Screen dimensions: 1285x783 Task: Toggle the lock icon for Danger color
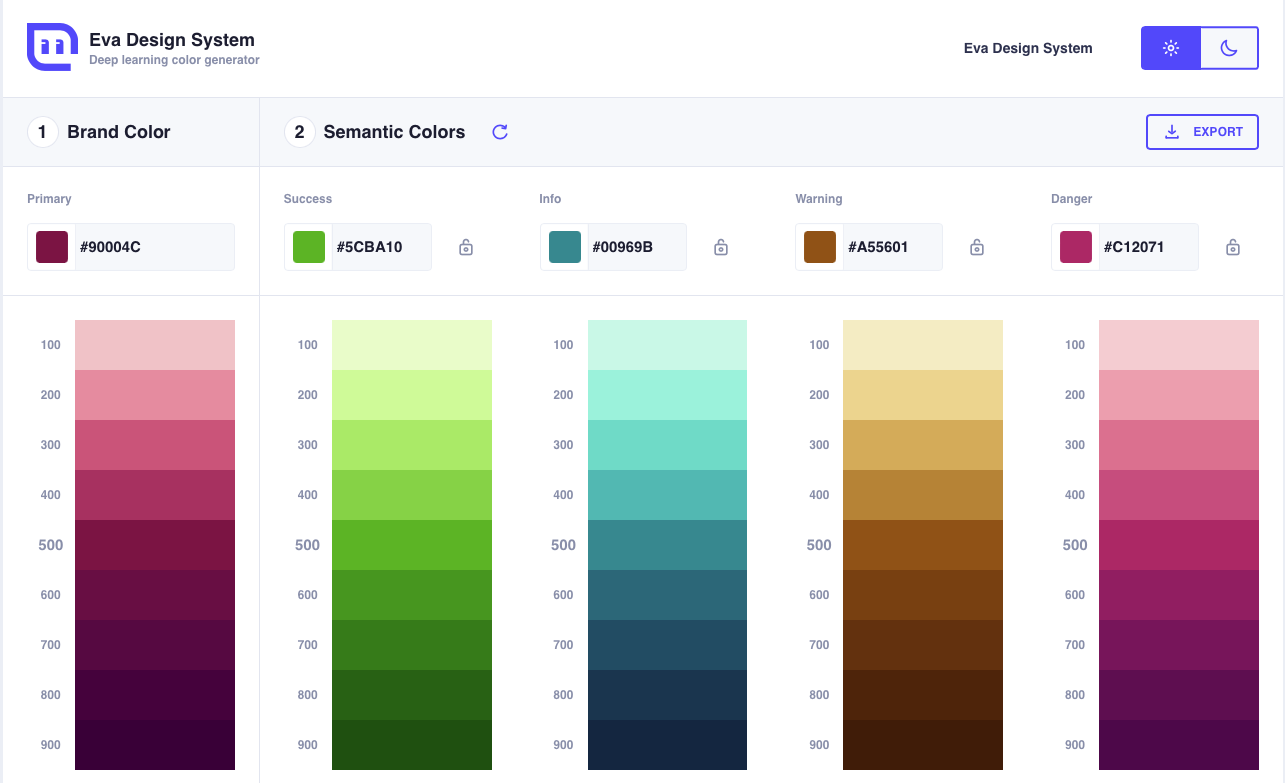pos(1233,247)
